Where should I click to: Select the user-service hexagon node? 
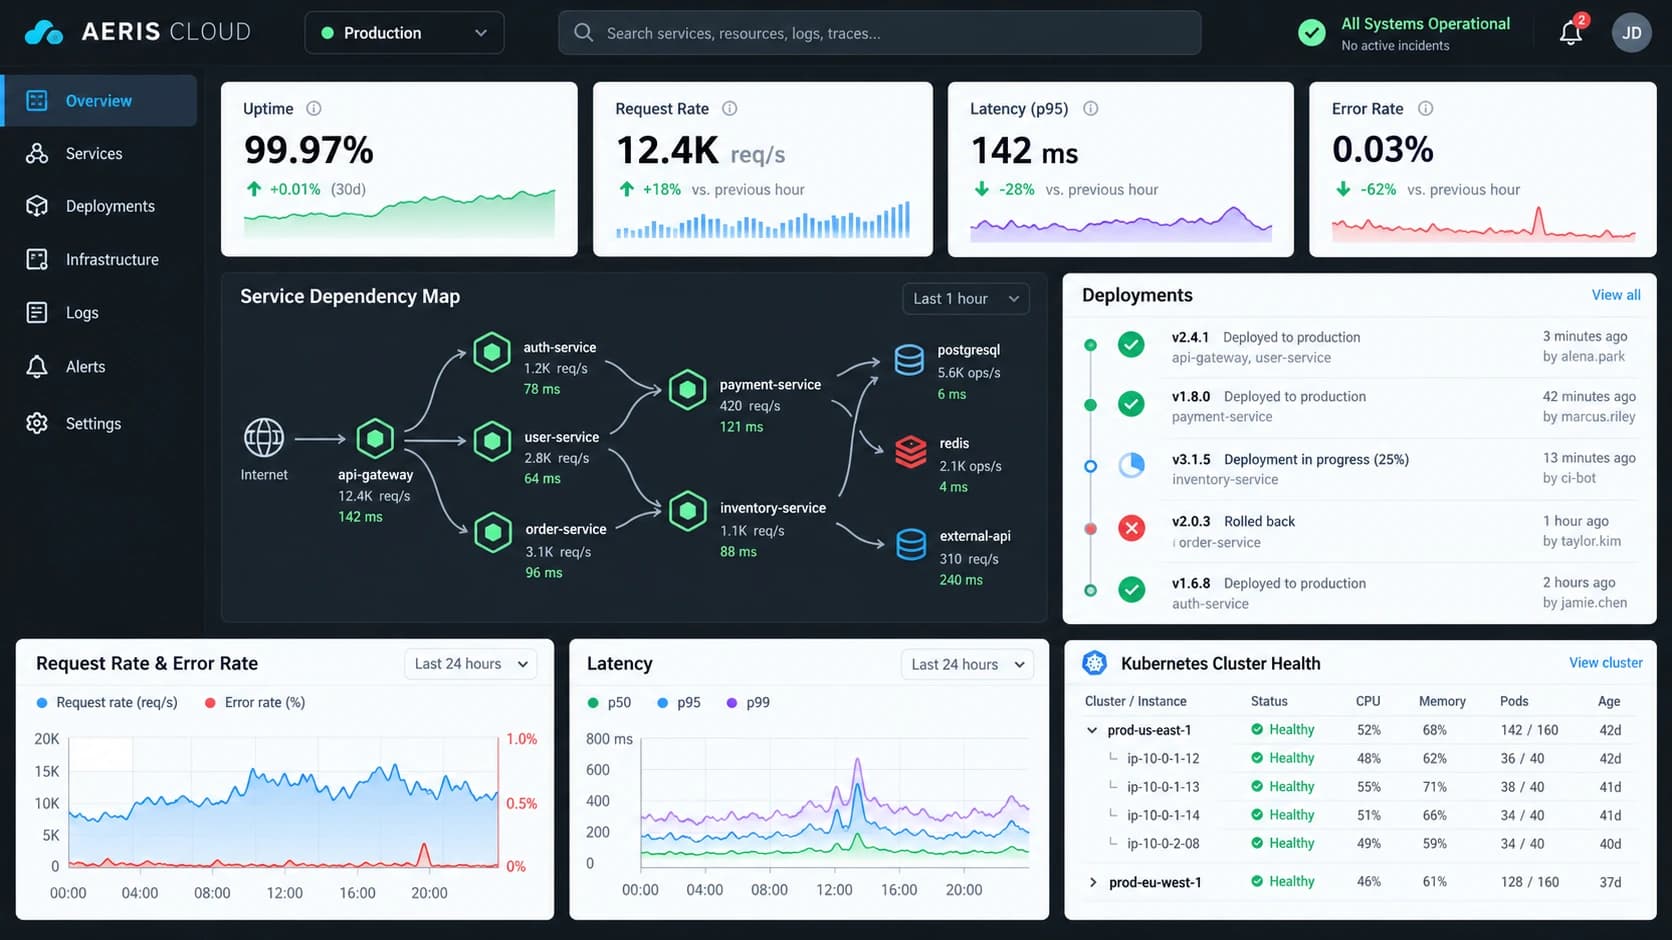pos(492,441)
